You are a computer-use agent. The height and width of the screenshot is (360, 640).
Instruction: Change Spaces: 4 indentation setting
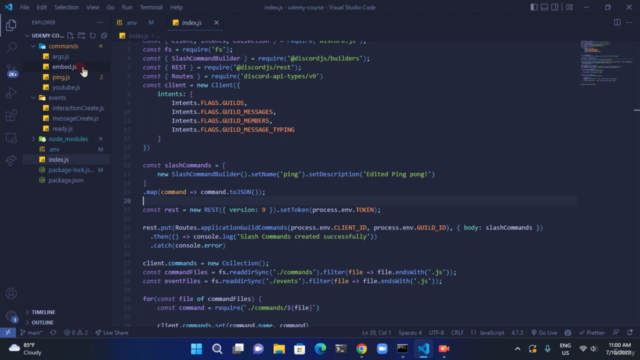(x=410, y=333)
